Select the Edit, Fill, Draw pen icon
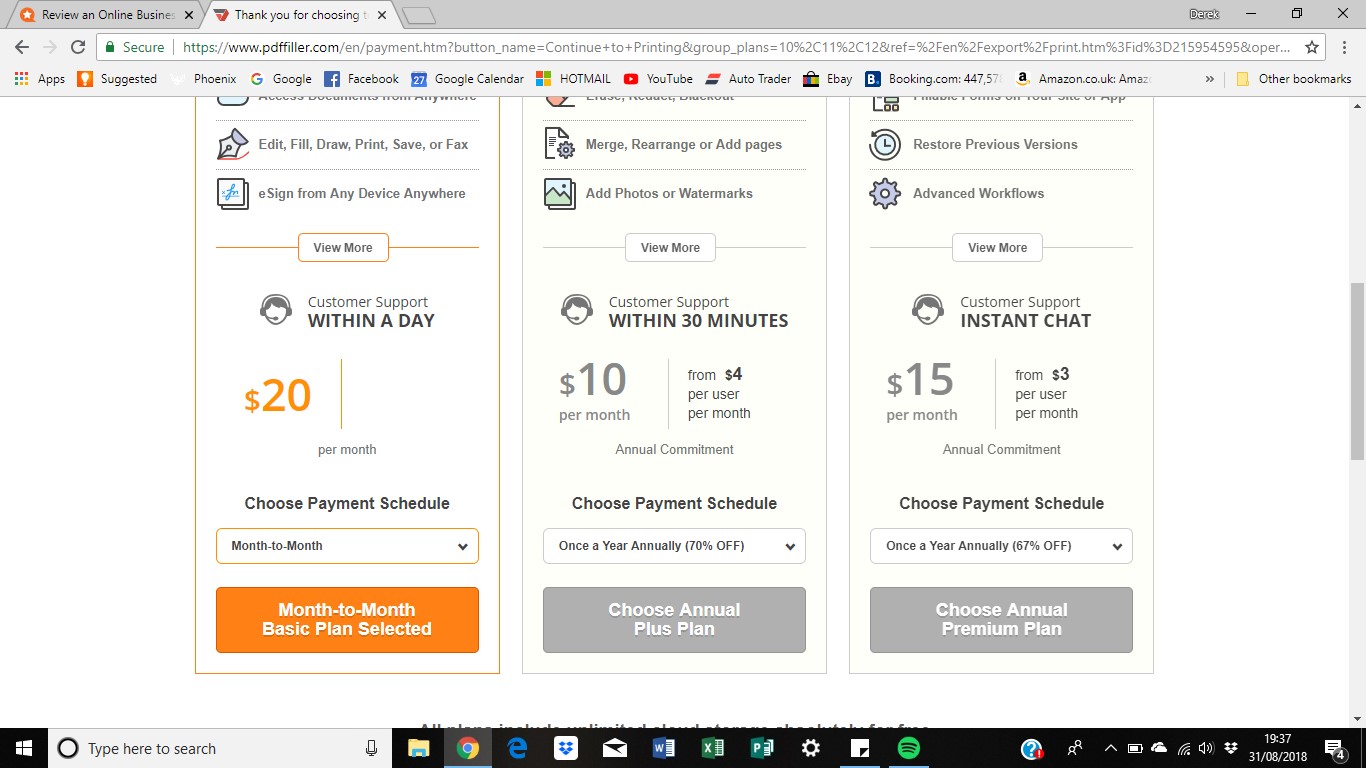This screenshot has width=1366, height=768. tap(231, 144)
